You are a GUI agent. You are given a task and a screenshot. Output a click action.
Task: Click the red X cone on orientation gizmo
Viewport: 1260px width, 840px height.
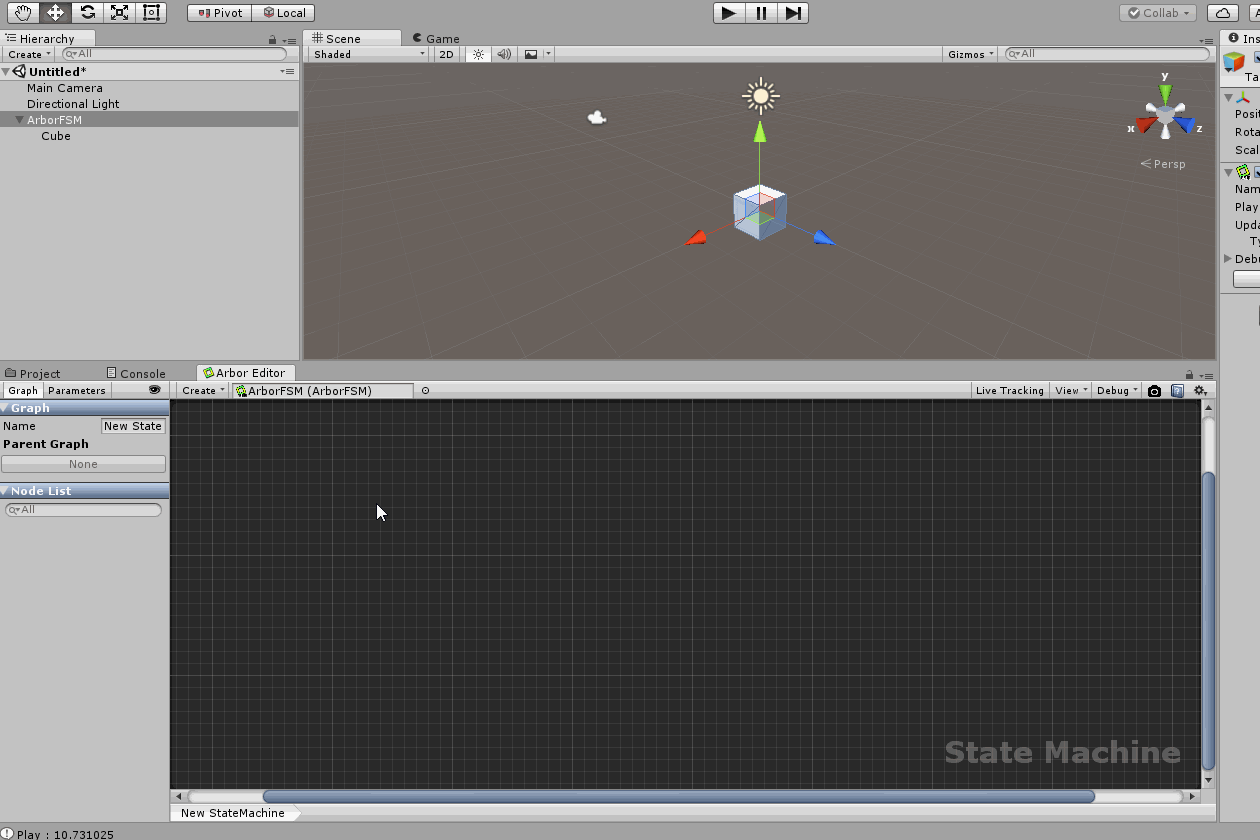(1146, 125)
